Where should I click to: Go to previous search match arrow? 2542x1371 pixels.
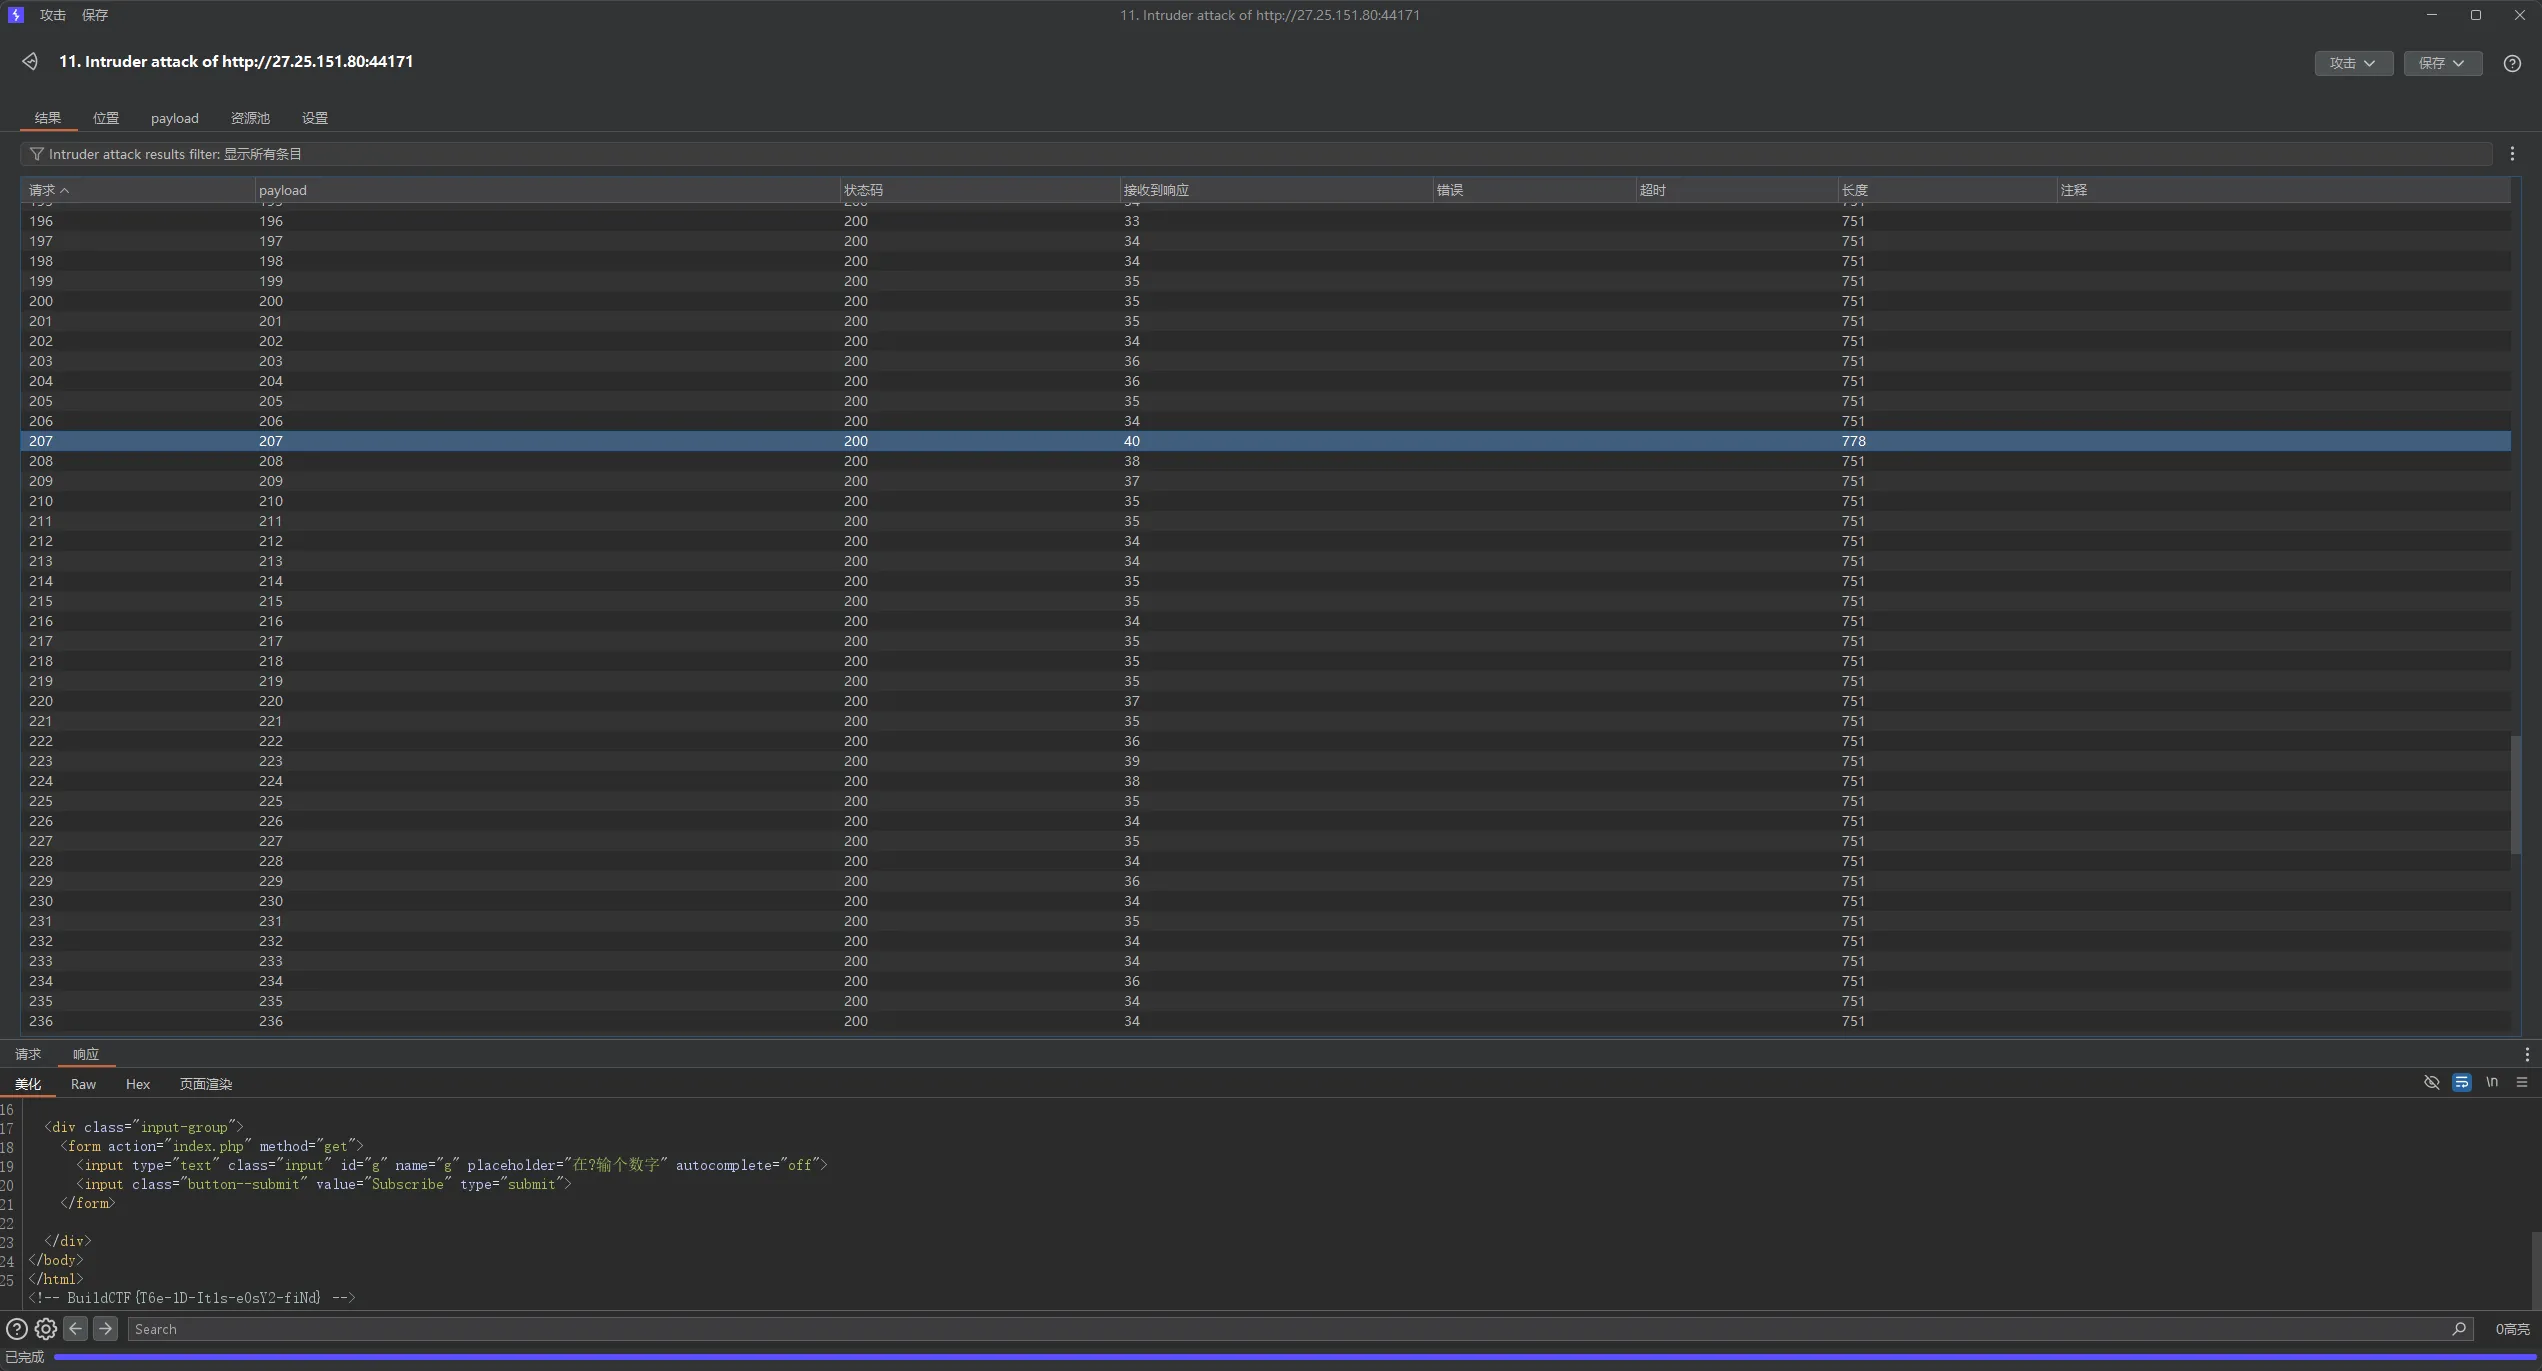pyautogui.click(x=76, y=1329)
